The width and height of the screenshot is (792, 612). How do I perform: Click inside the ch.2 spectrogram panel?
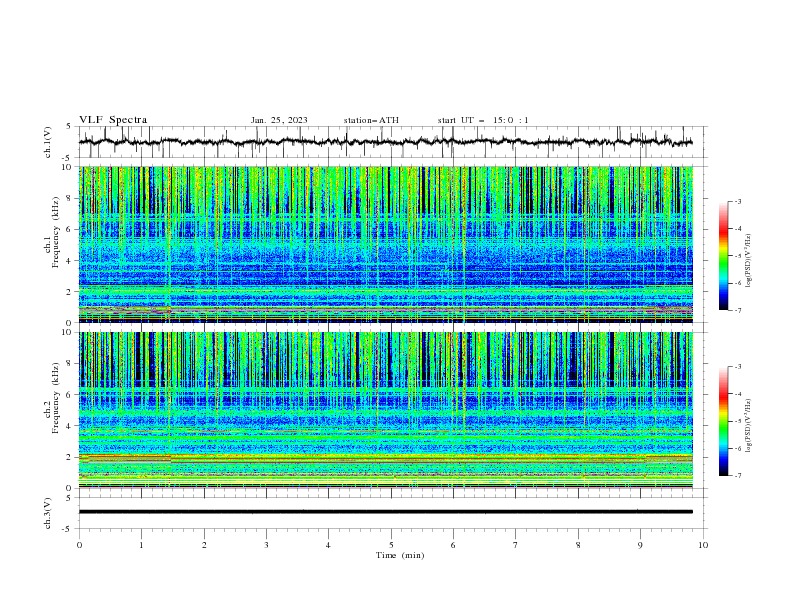coord(385,410)
